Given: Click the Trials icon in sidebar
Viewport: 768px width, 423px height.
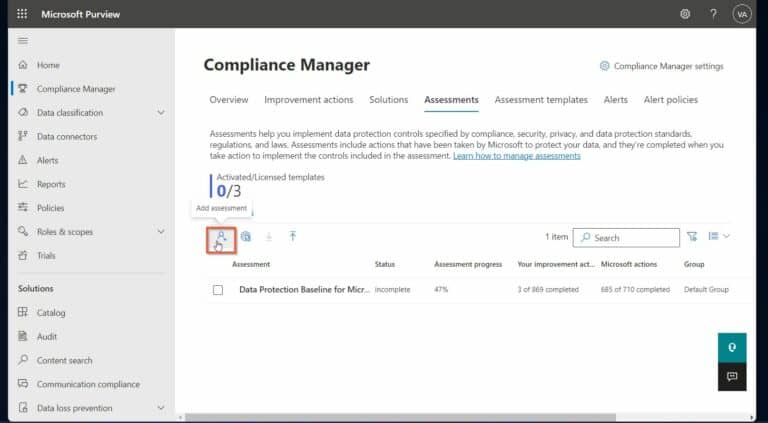Looking at the screenshot, I should (23, 256).
